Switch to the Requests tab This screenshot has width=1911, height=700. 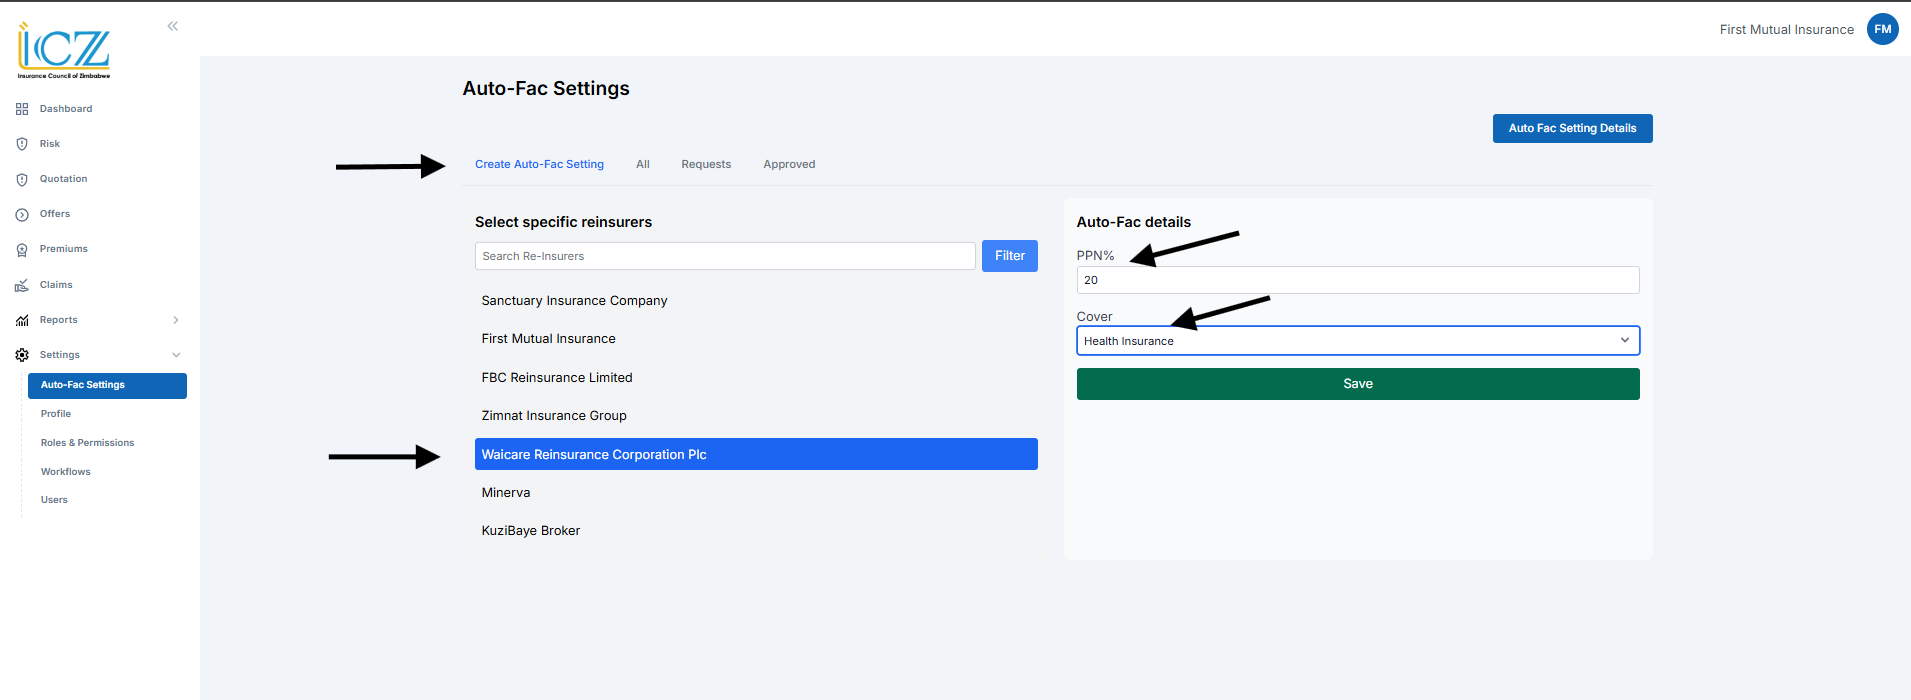coord(706,164)
